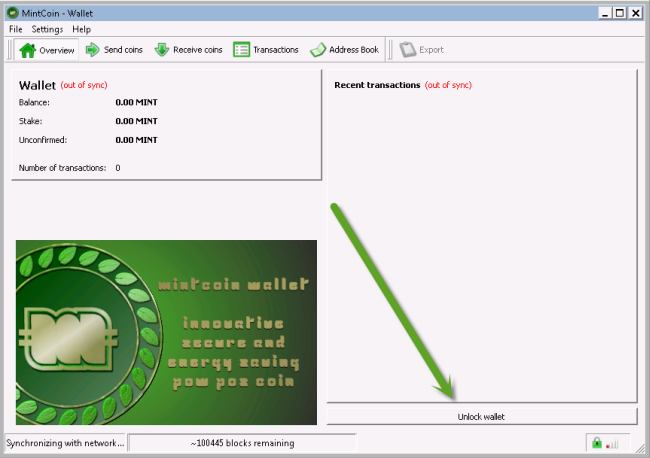This screenshot has width=650, height=458.
Task: Click the Wallet out of sync warning
Action: coord(84,85)
